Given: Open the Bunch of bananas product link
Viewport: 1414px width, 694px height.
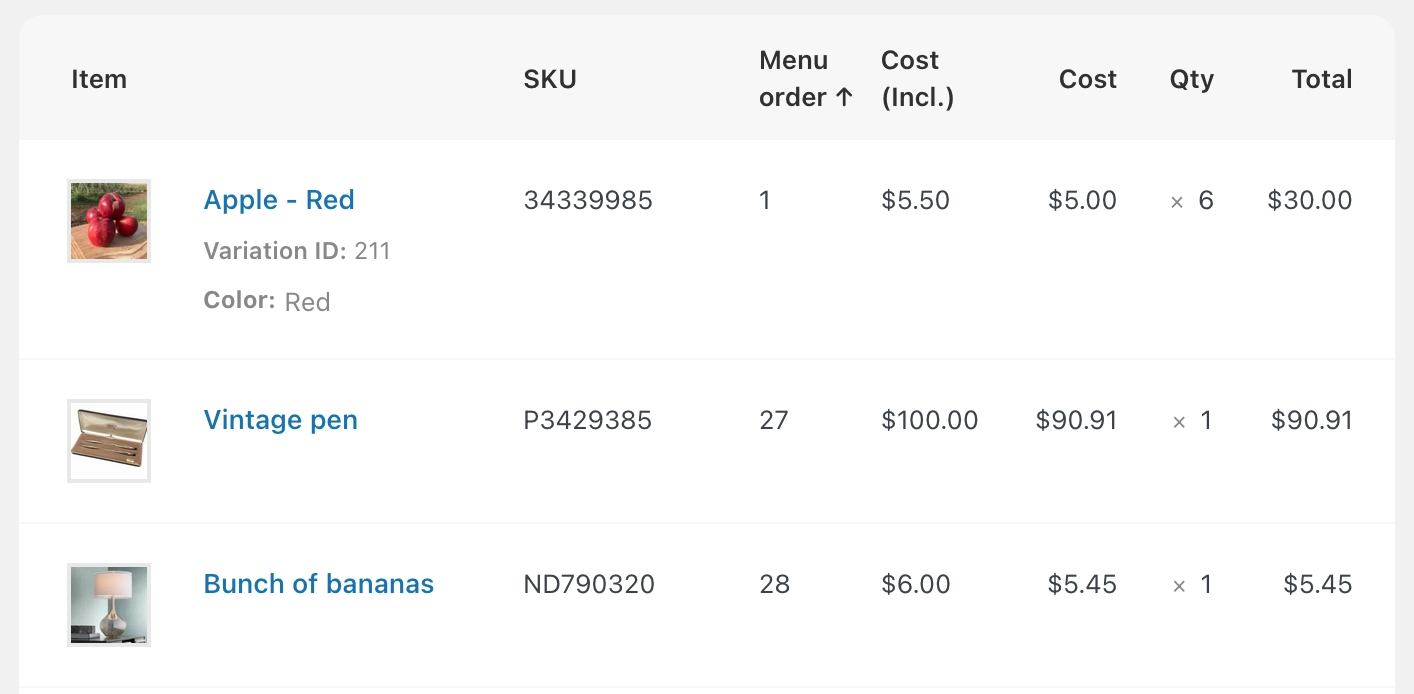Looking at the screenshot, I should (x=319, y=584).
